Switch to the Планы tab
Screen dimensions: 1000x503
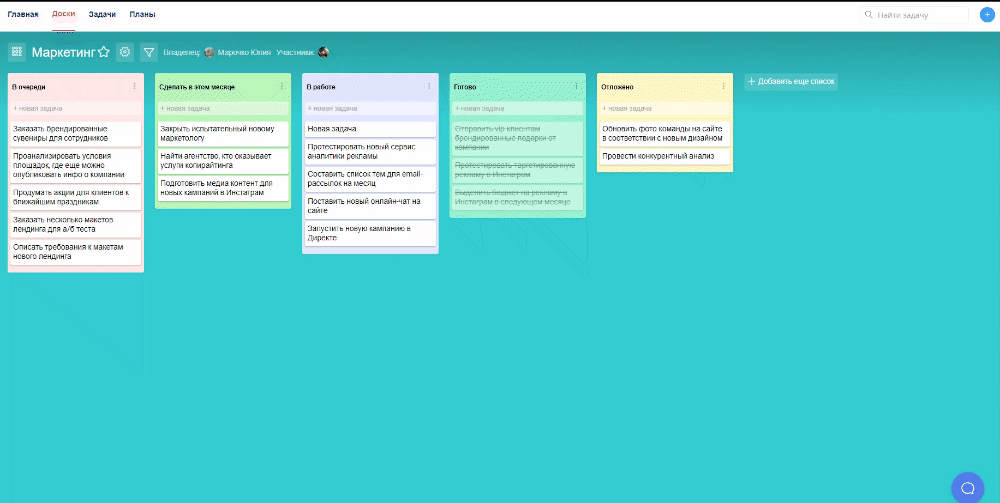click(142, 15)
